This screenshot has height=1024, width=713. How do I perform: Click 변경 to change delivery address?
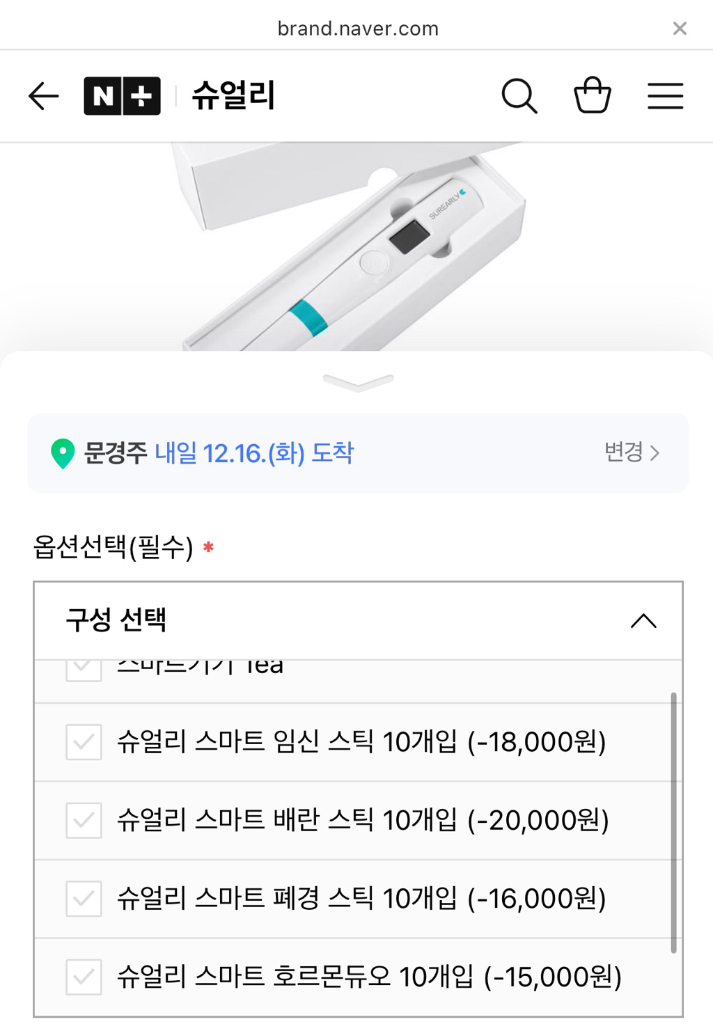[625, 452]
